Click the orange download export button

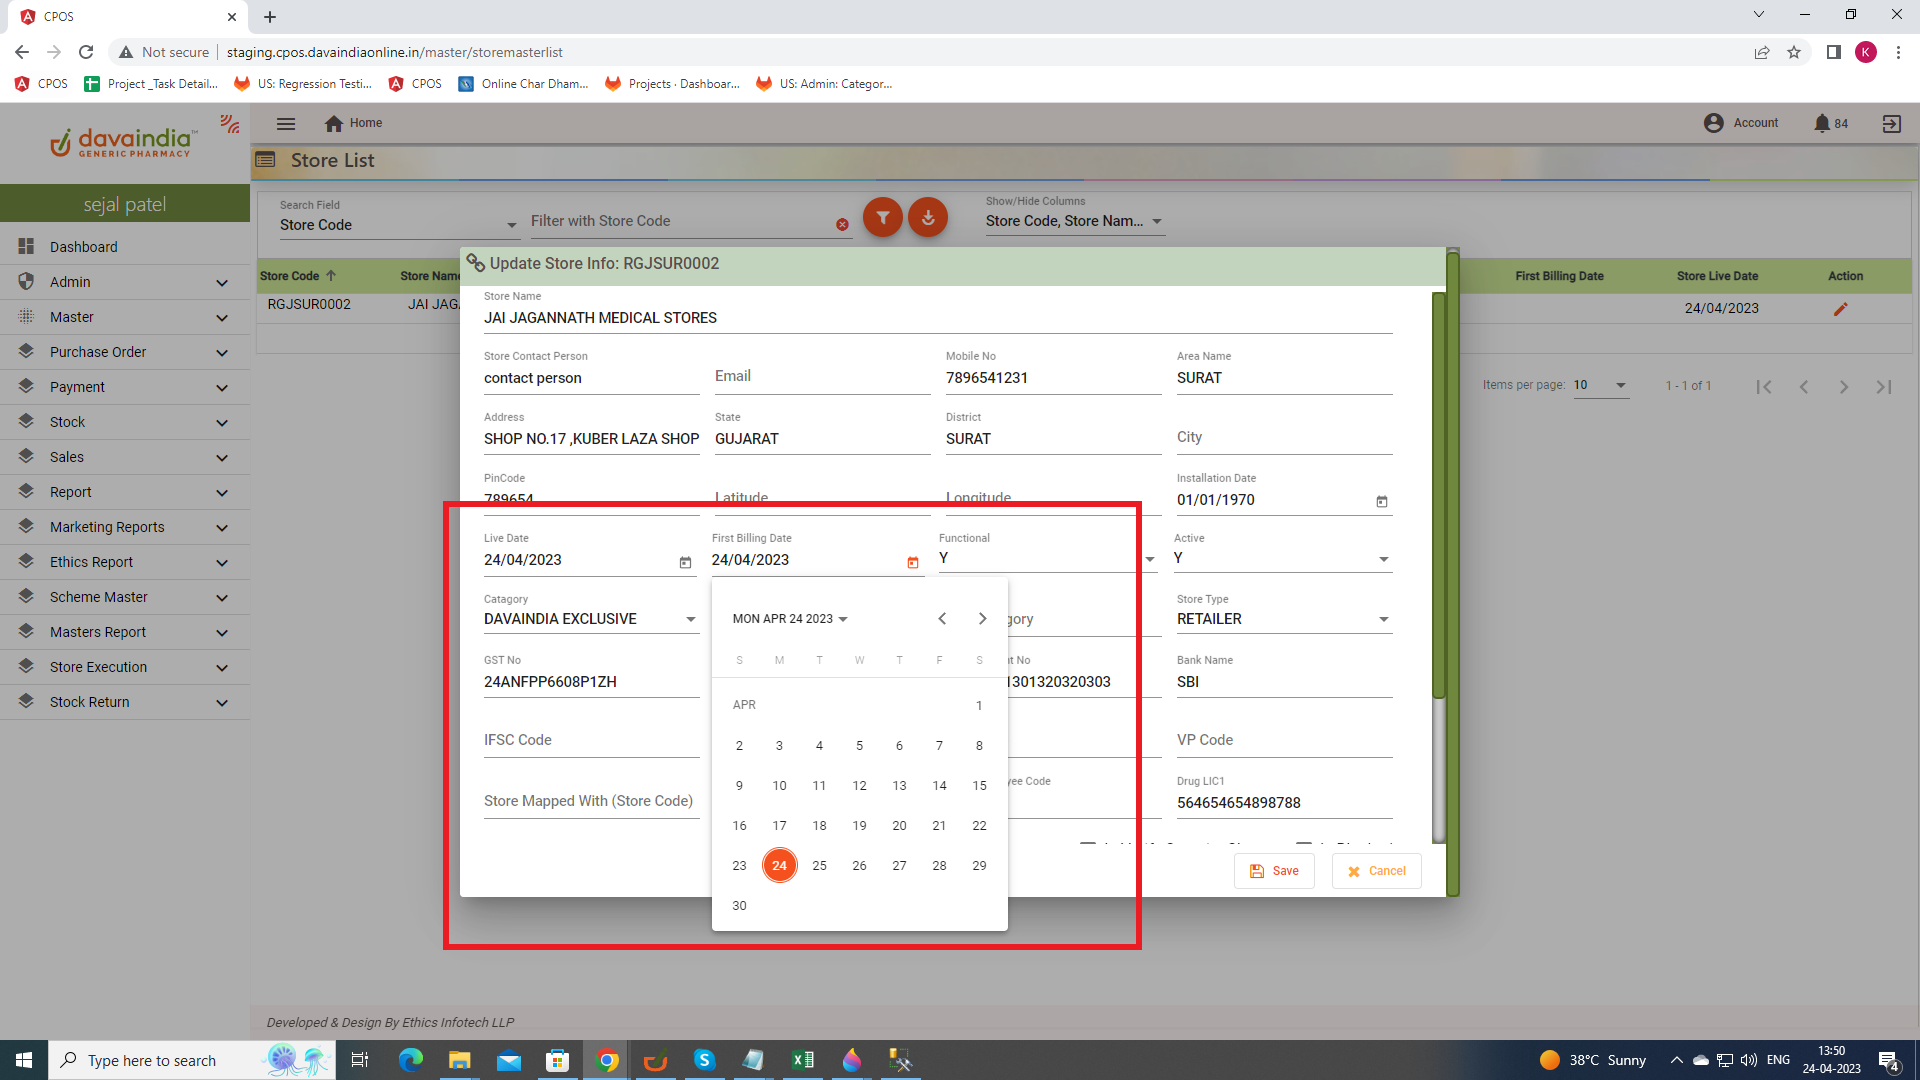[928, 218]
